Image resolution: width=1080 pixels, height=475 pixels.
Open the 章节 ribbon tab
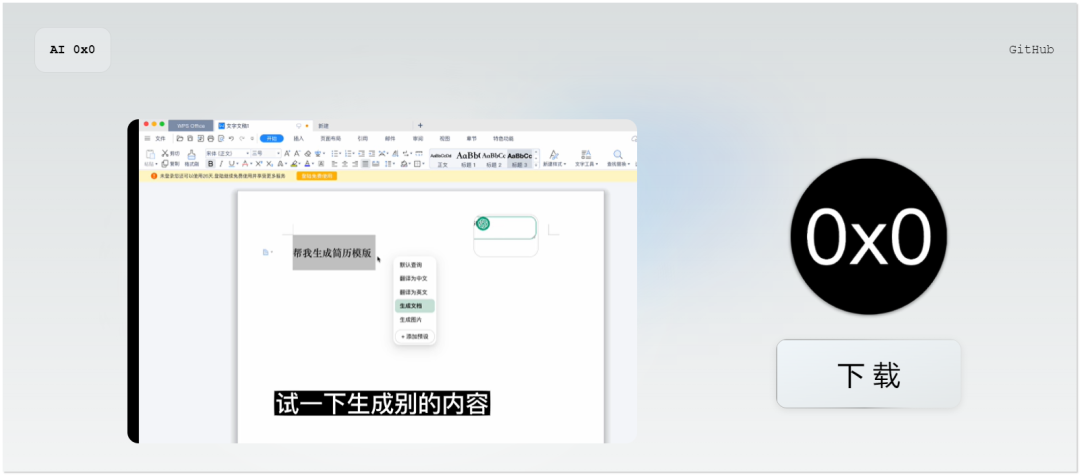pos(472,138)
